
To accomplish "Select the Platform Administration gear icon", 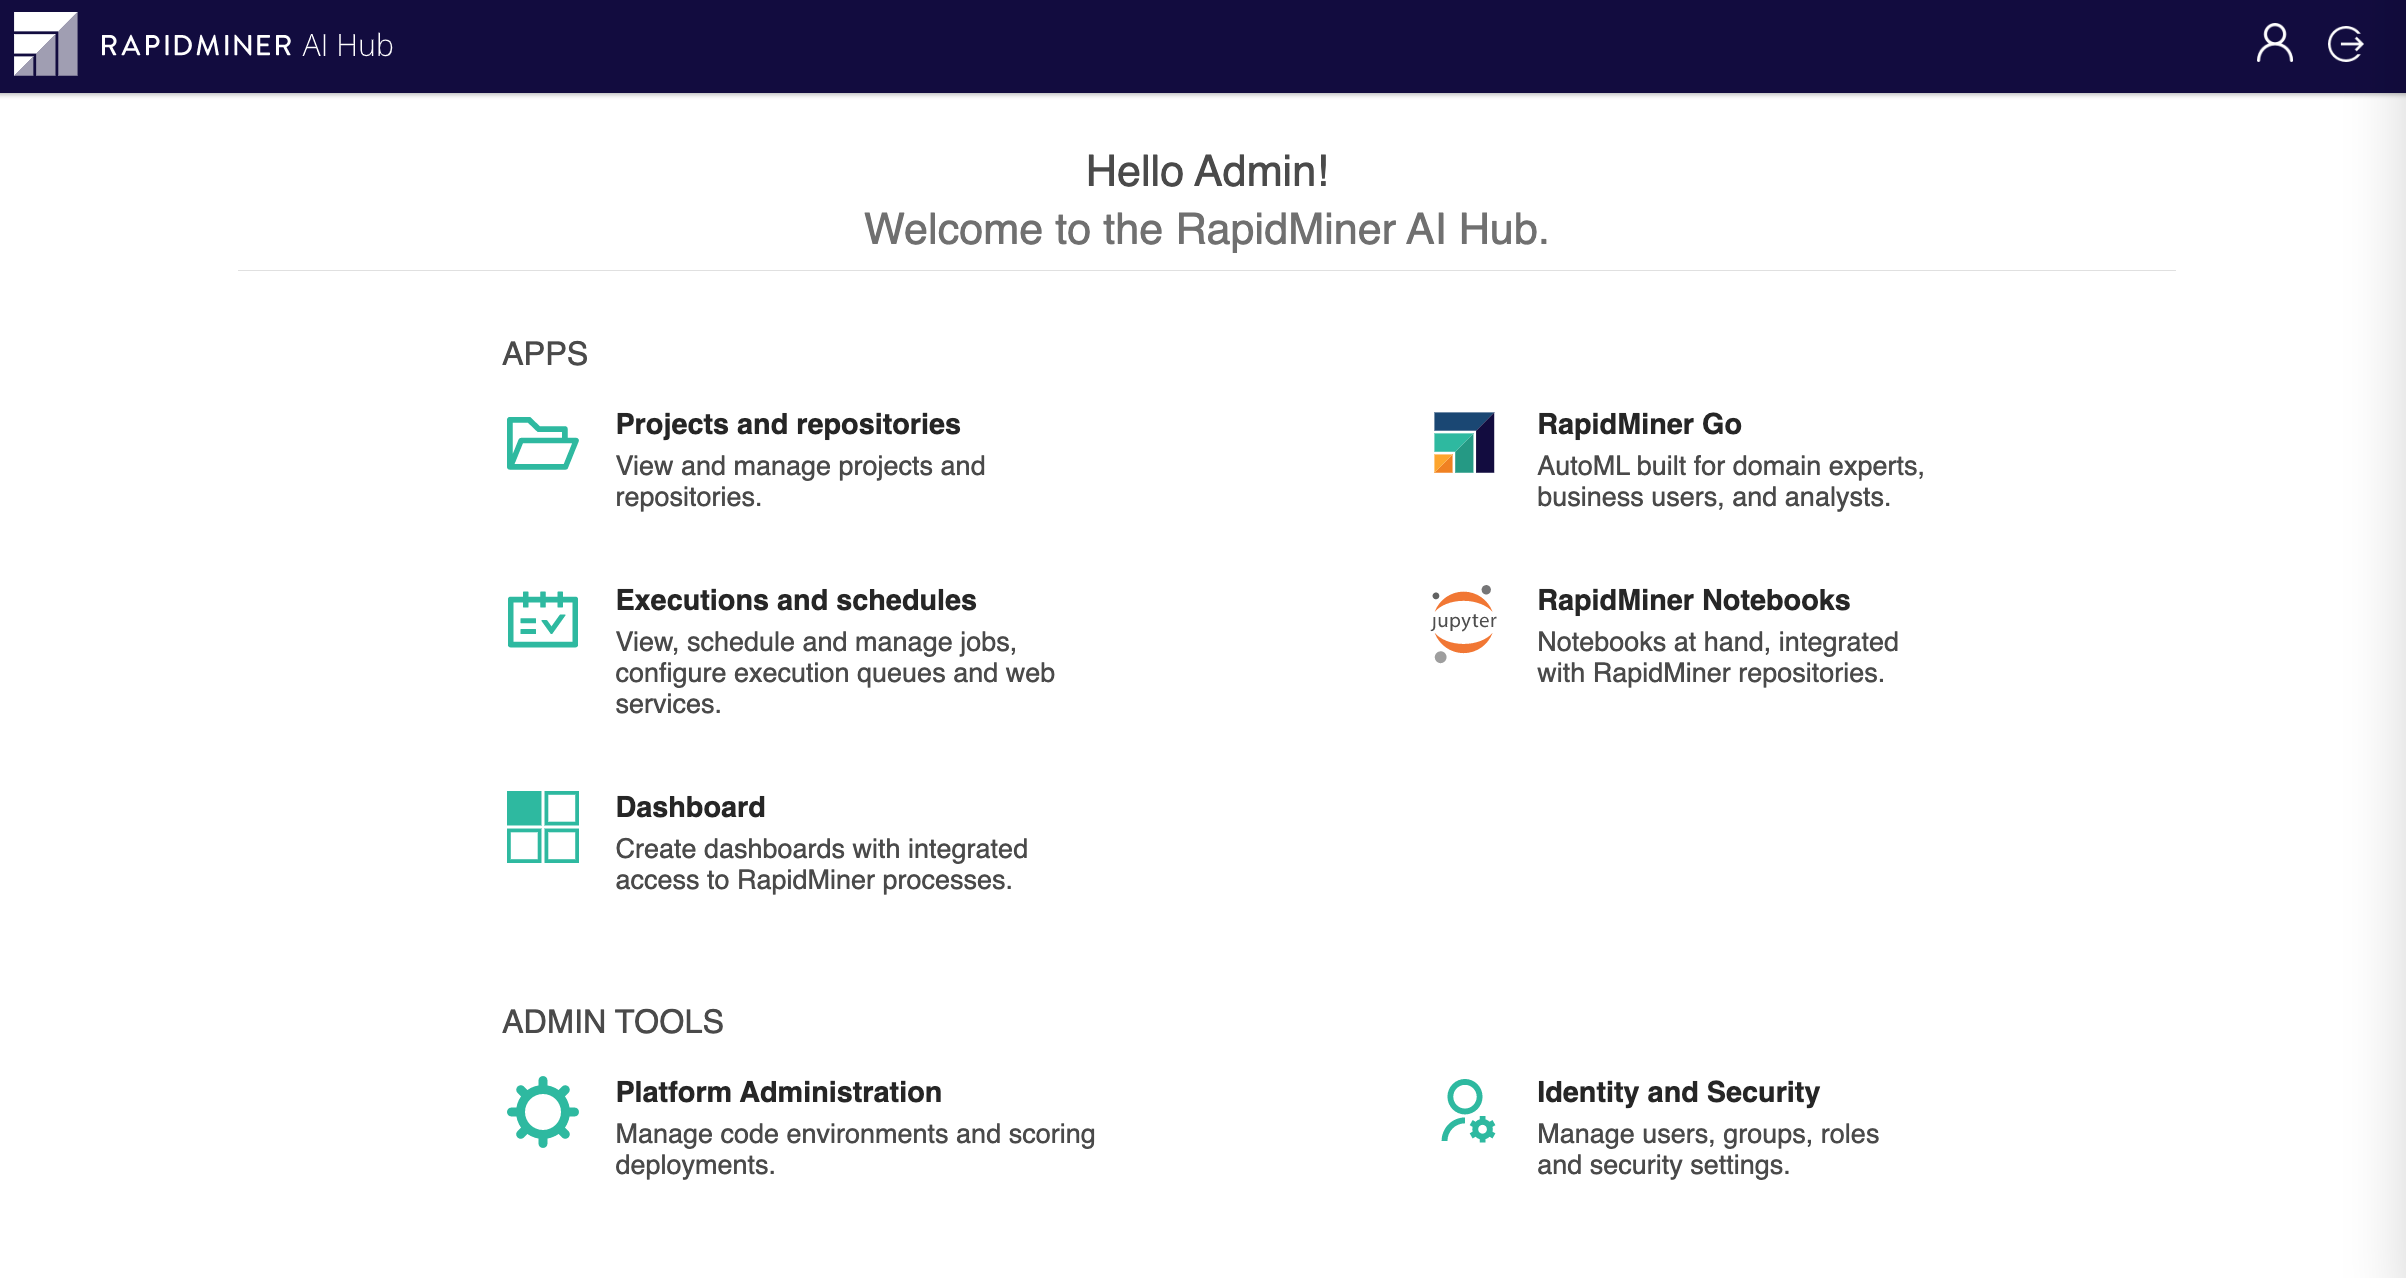I will 543,1110.
